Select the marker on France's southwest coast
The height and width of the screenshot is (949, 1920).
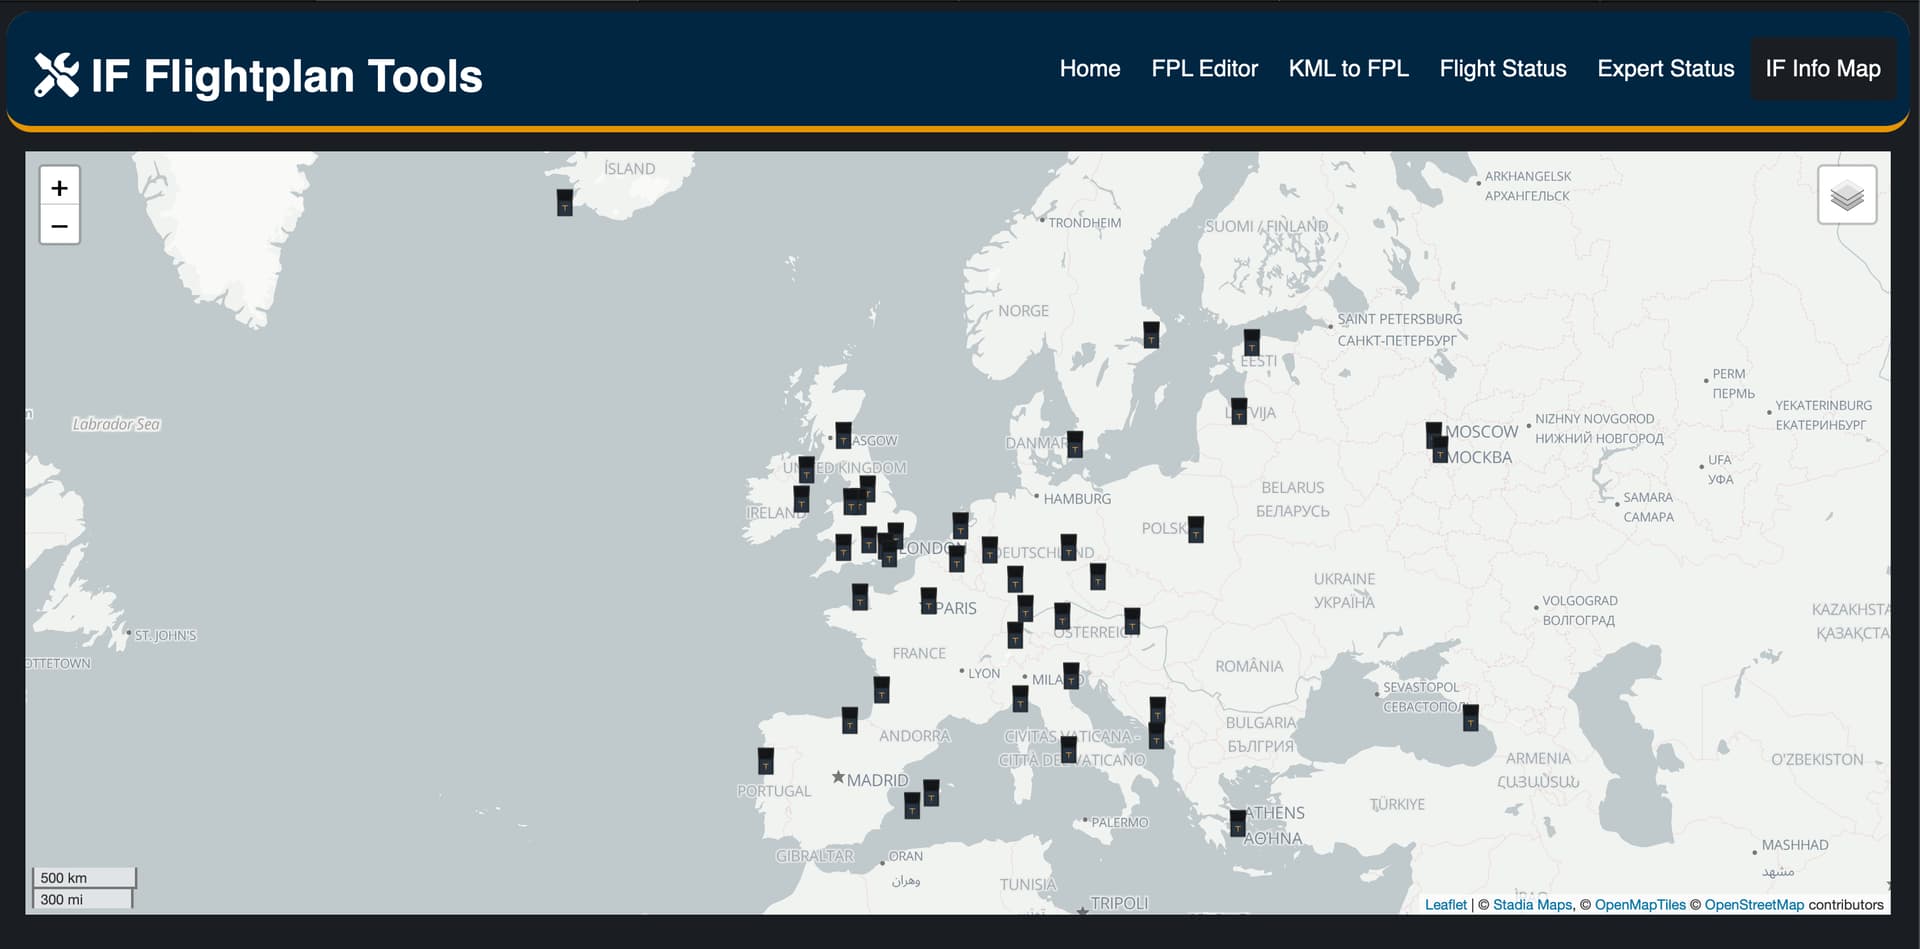click(881, 690)
